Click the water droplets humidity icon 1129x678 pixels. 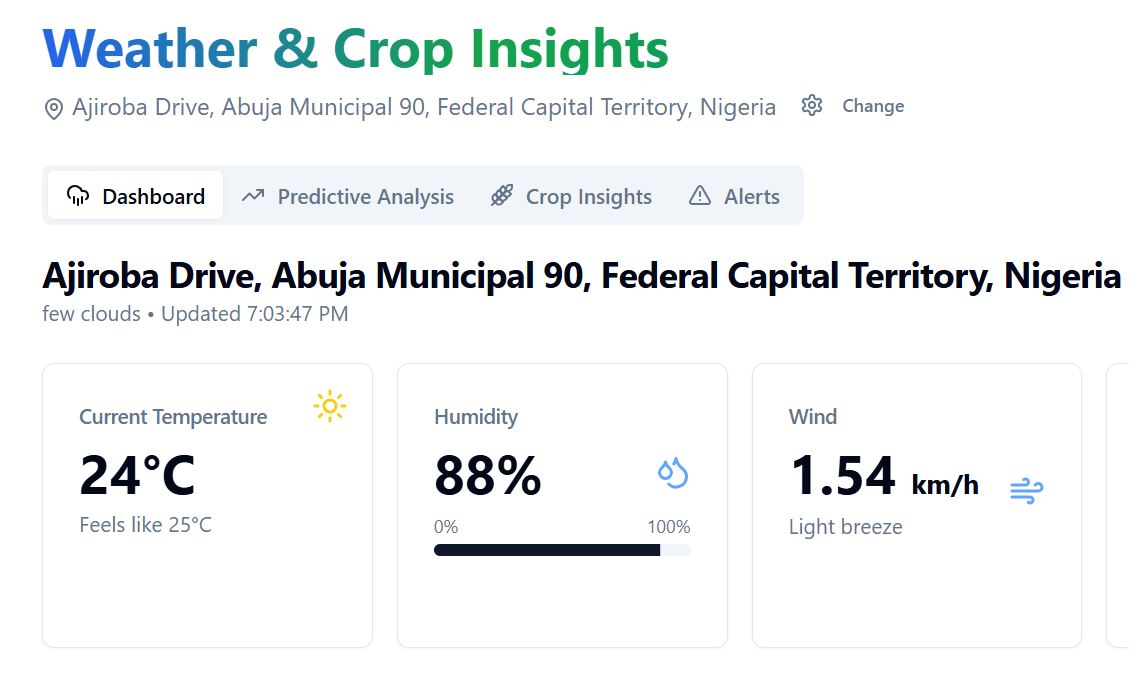pyautogui.click(x=673, y=473)
